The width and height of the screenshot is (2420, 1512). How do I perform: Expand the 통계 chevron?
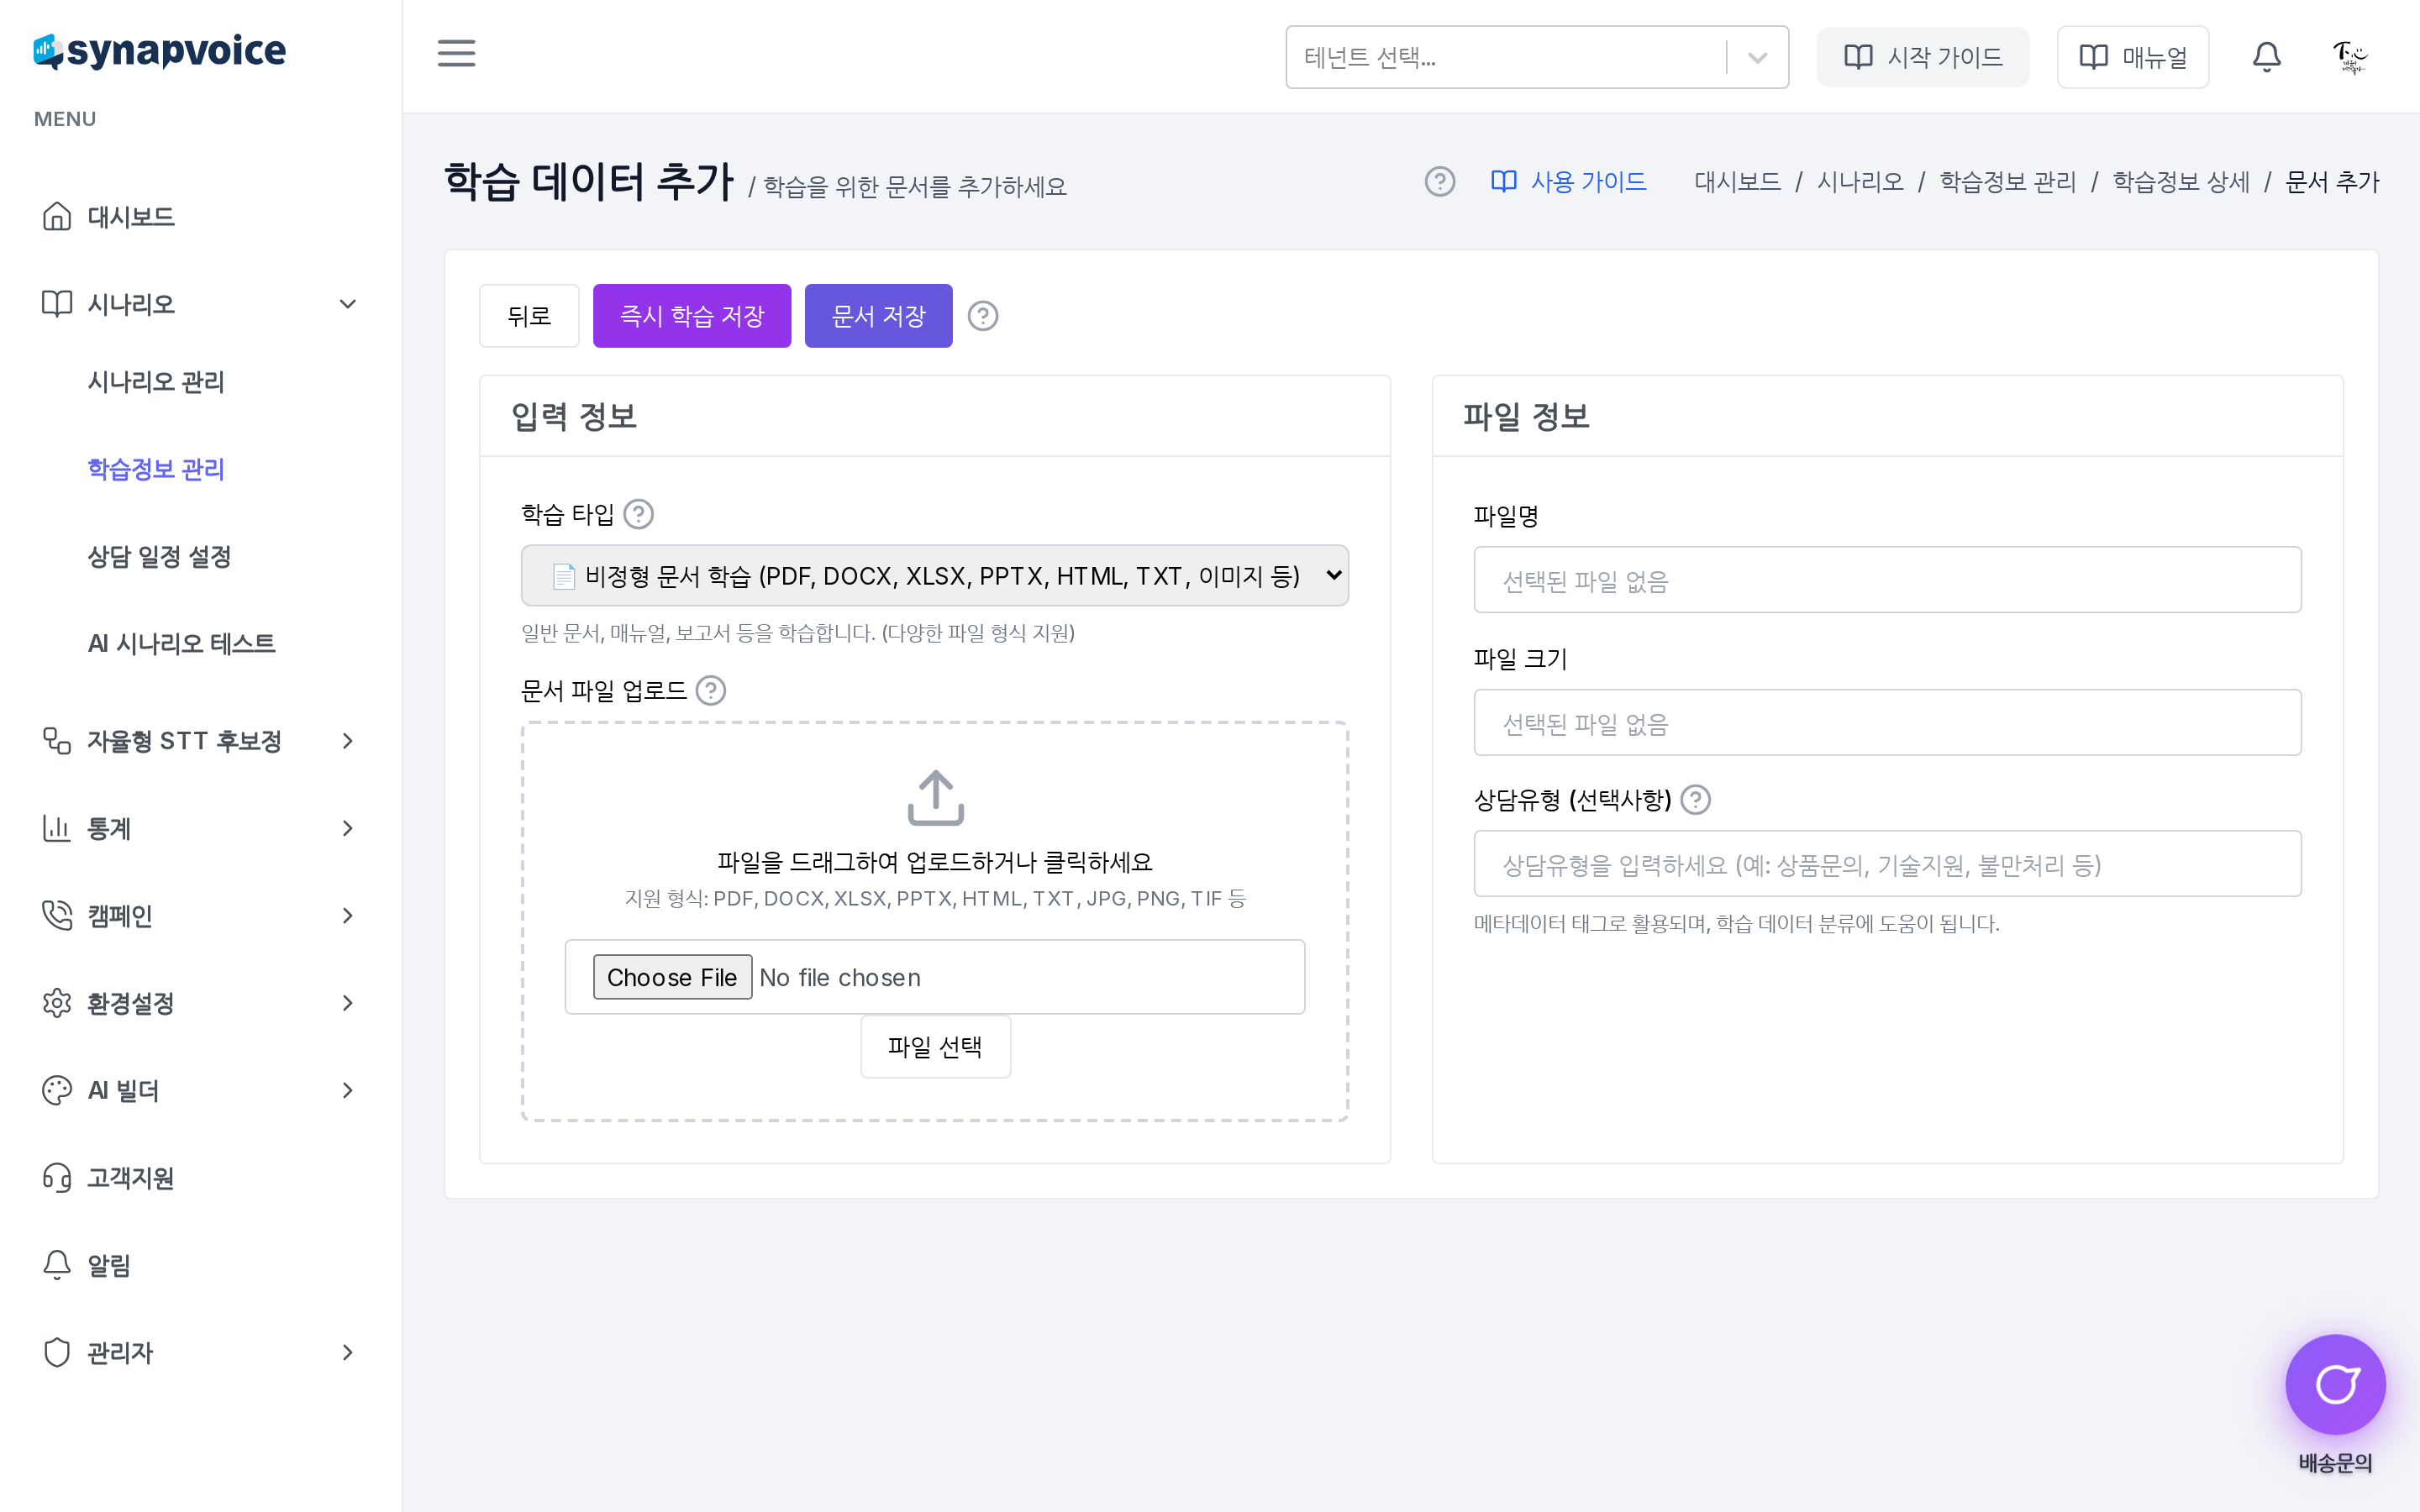click(347, 828)
